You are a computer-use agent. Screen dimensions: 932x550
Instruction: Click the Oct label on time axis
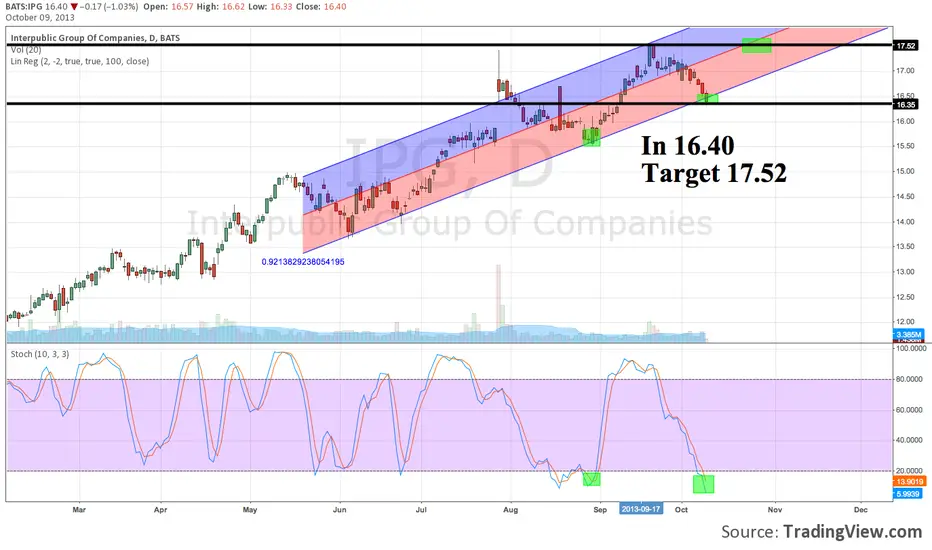681,510
